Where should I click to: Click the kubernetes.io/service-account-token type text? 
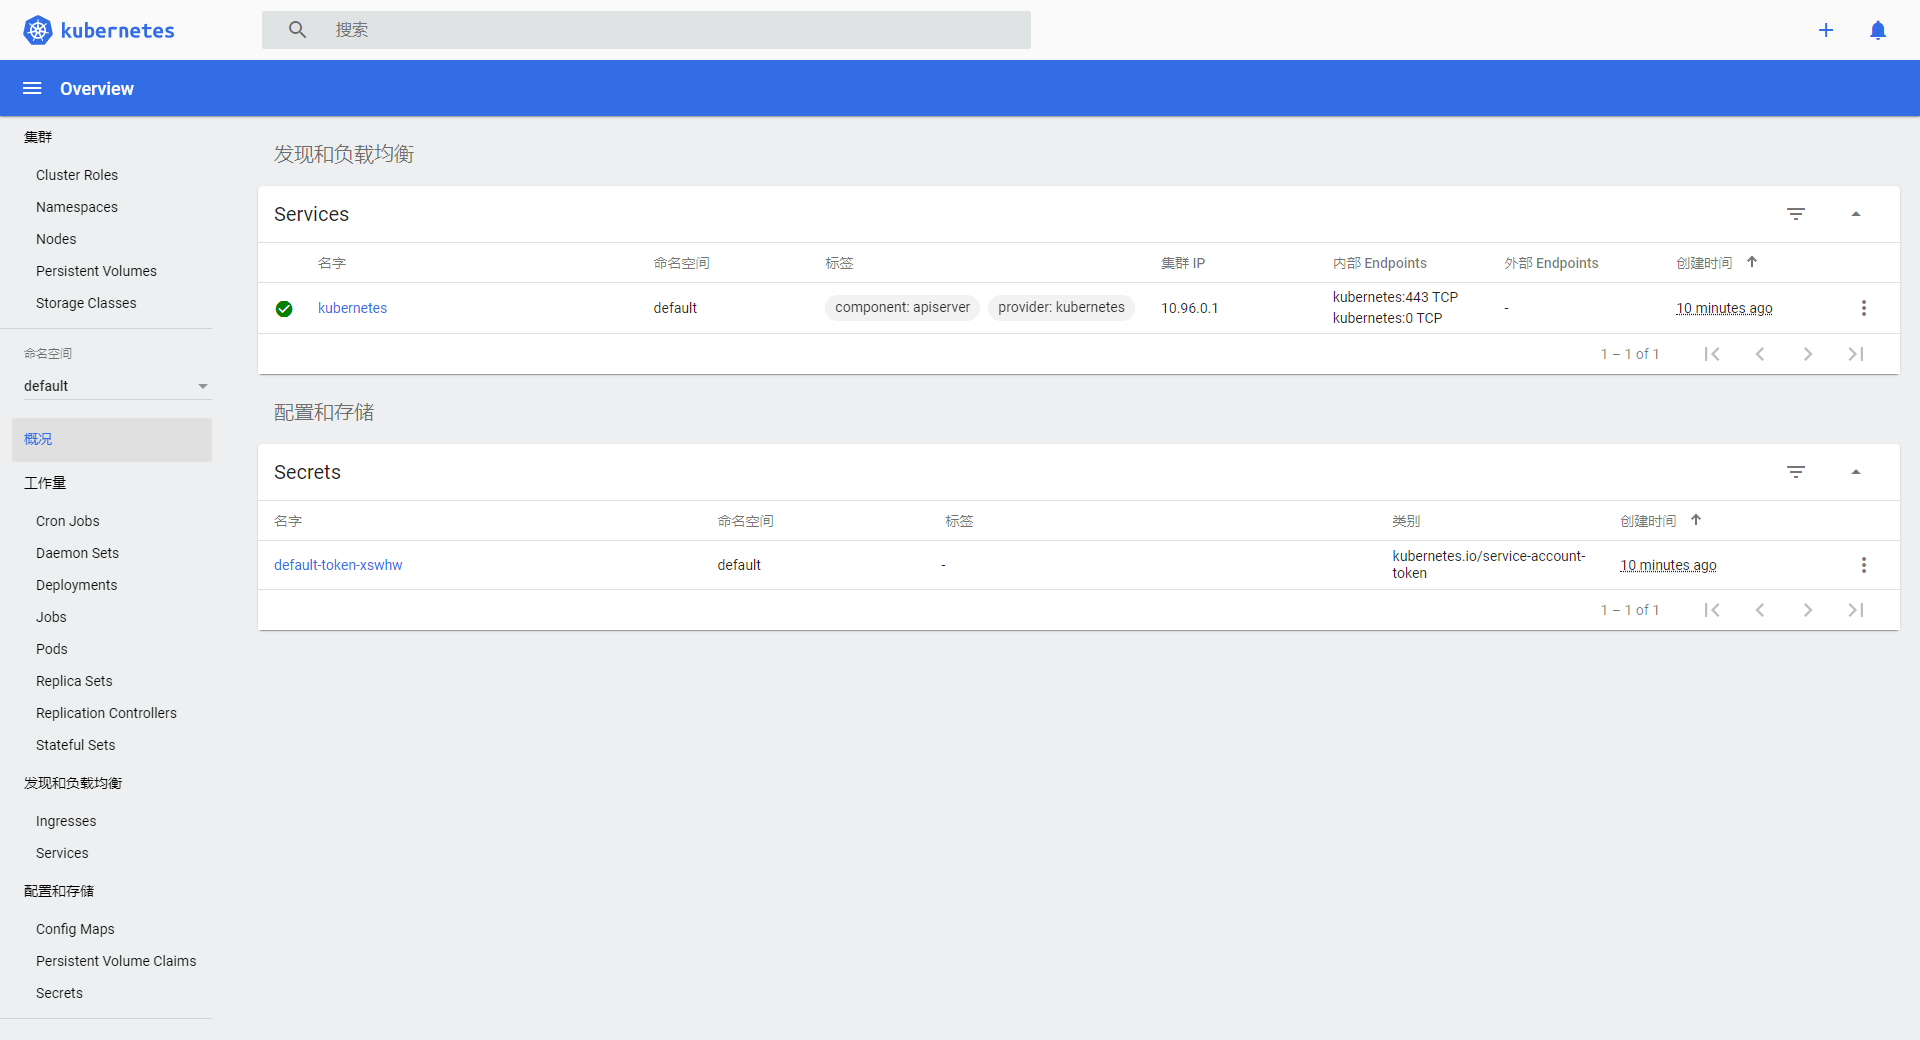[1489, 564]
